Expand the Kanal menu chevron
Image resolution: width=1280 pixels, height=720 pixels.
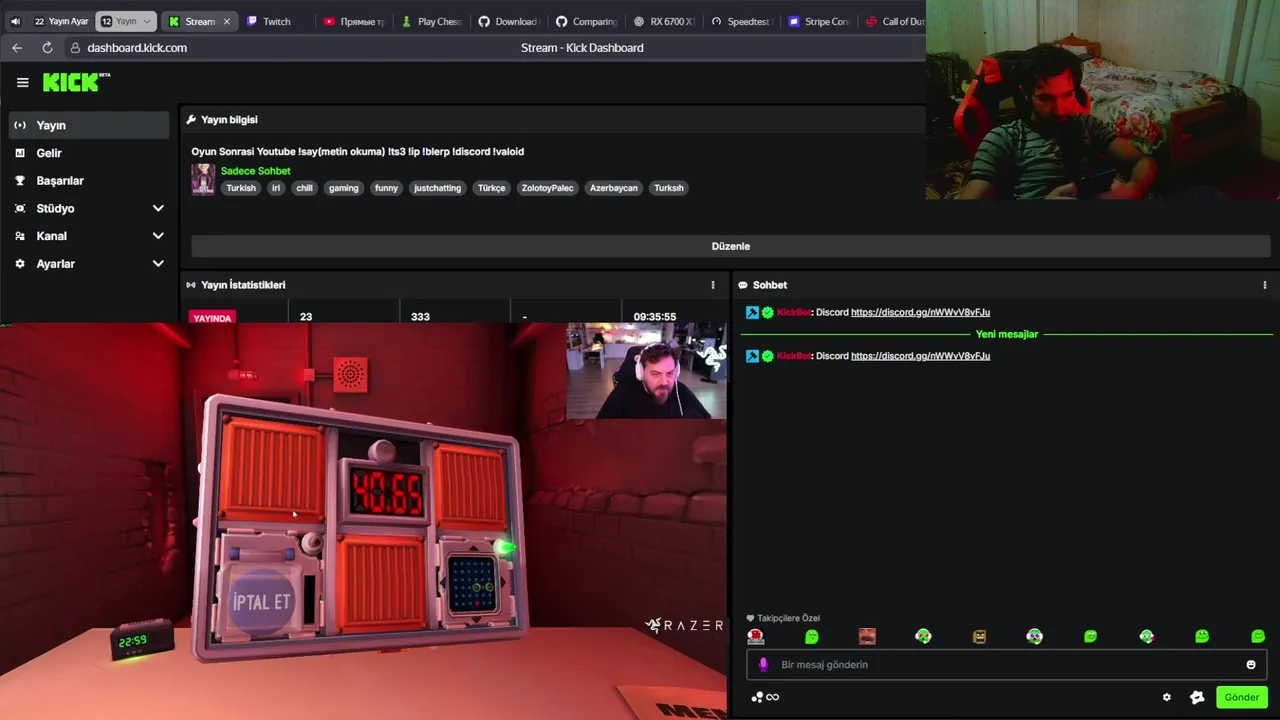(158, 236)
